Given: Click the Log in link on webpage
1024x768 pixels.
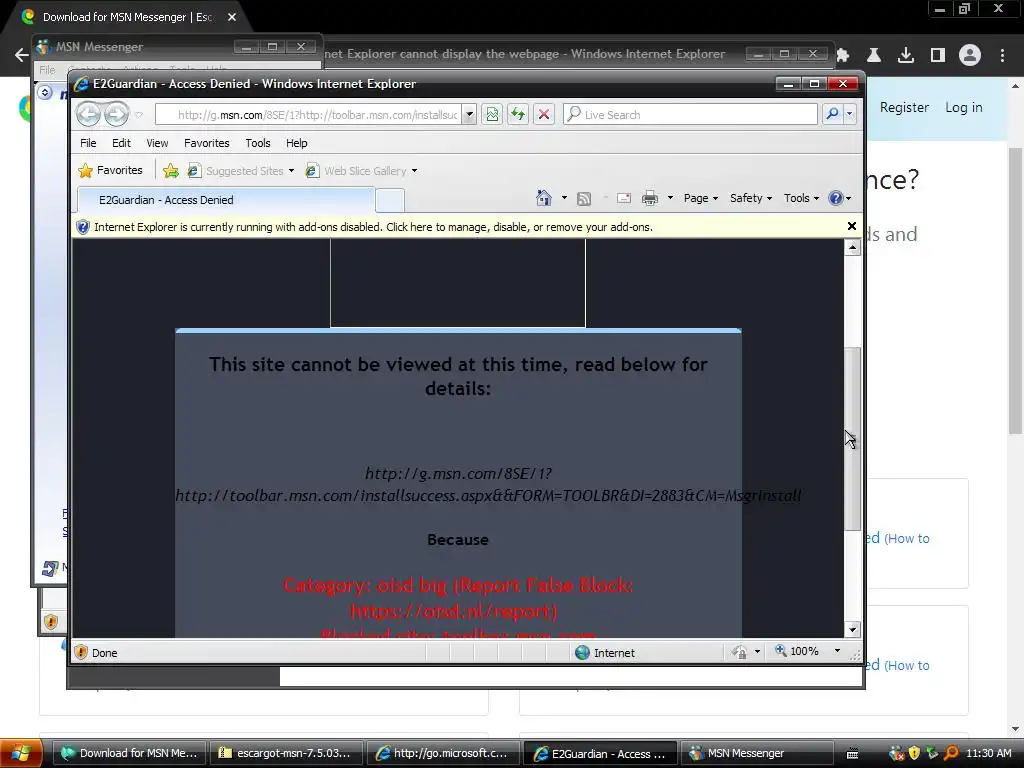Looking at the screenshot, I should 964,107.
